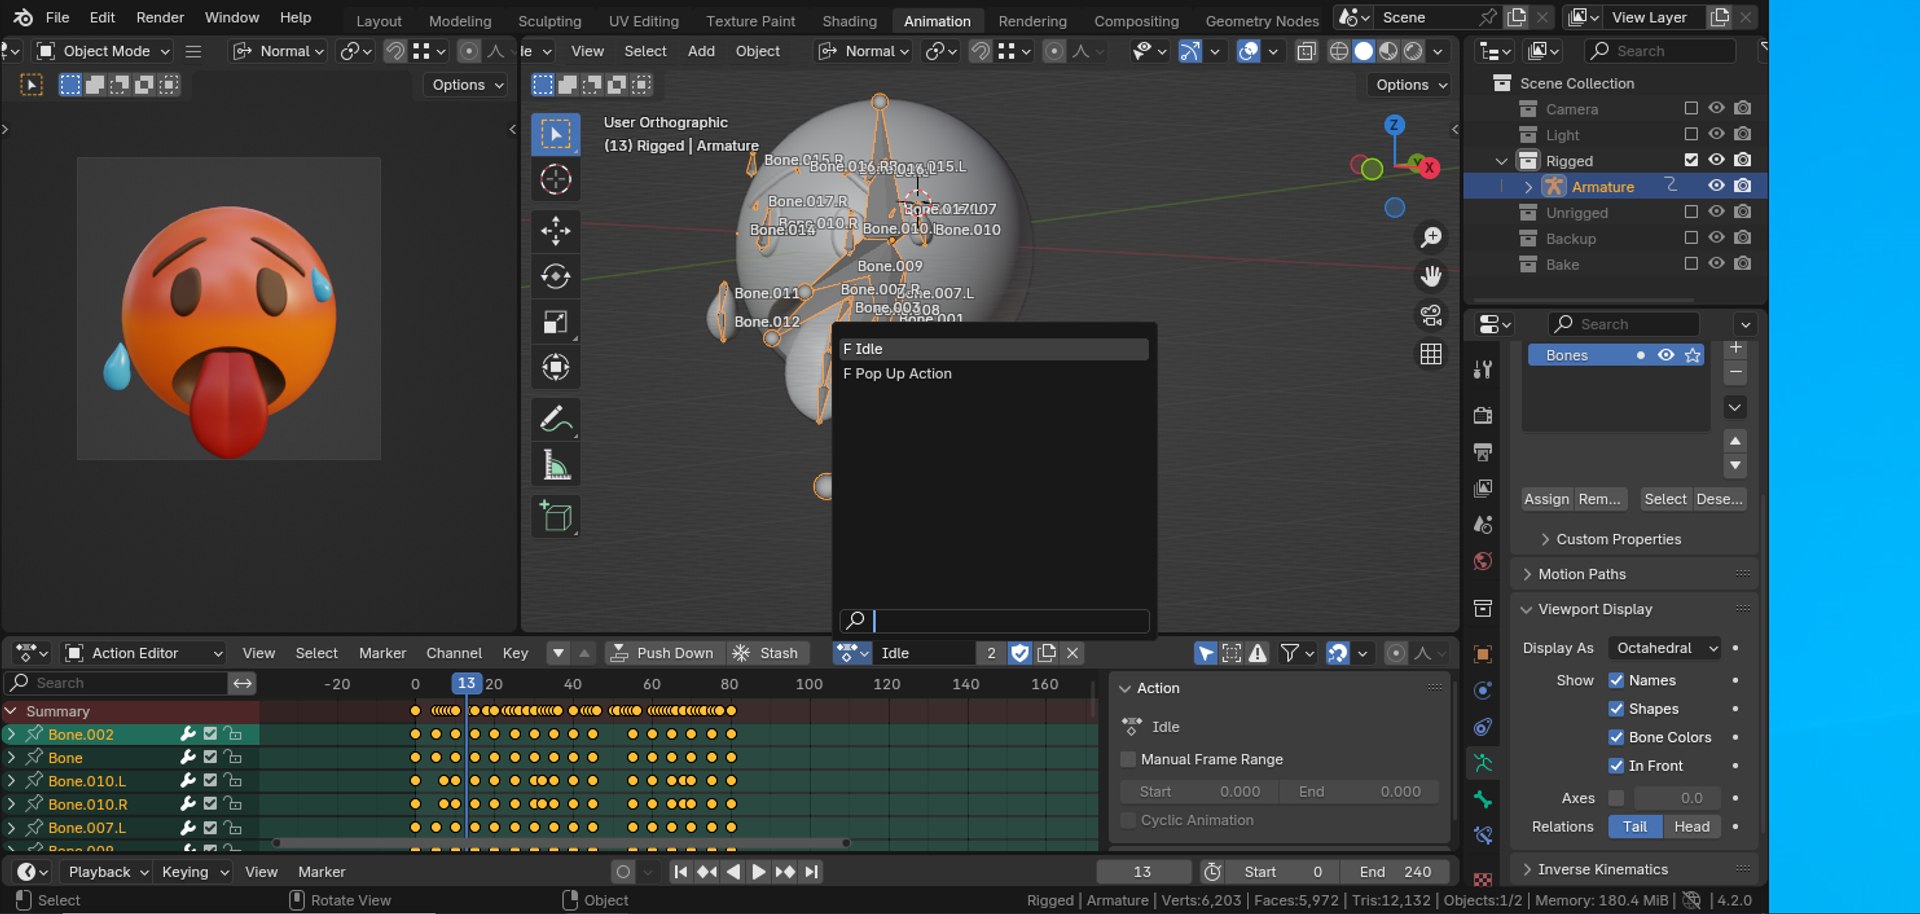Switch to the Shading workspace tab
Viewport: 1920px width, 914px height.
pyautogui.click(x=849, y=21)
